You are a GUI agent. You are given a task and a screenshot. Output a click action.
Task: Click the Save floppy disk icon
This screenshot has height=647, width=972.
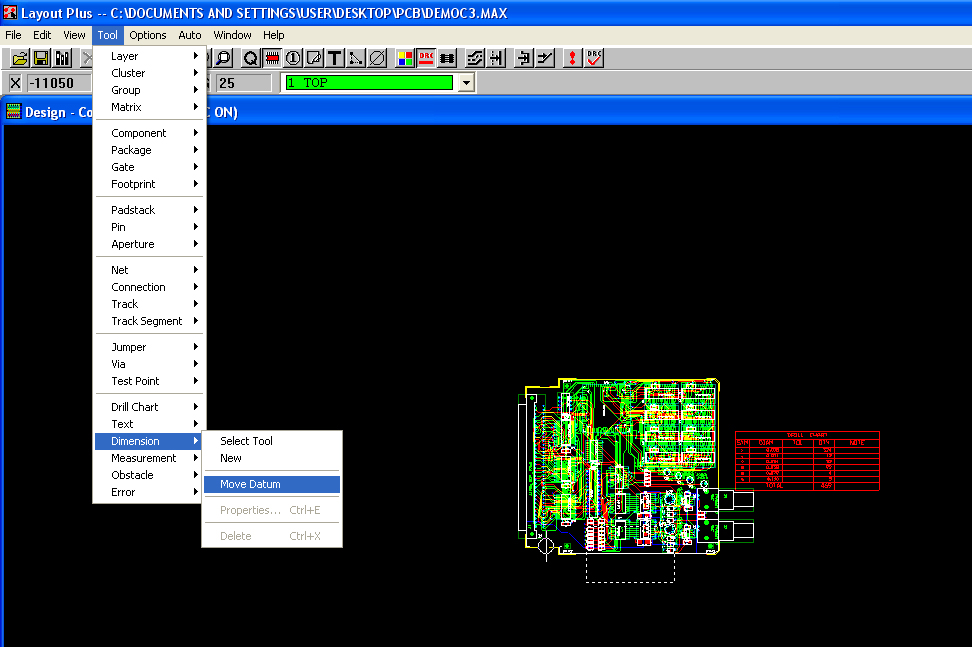pos(41,59)
